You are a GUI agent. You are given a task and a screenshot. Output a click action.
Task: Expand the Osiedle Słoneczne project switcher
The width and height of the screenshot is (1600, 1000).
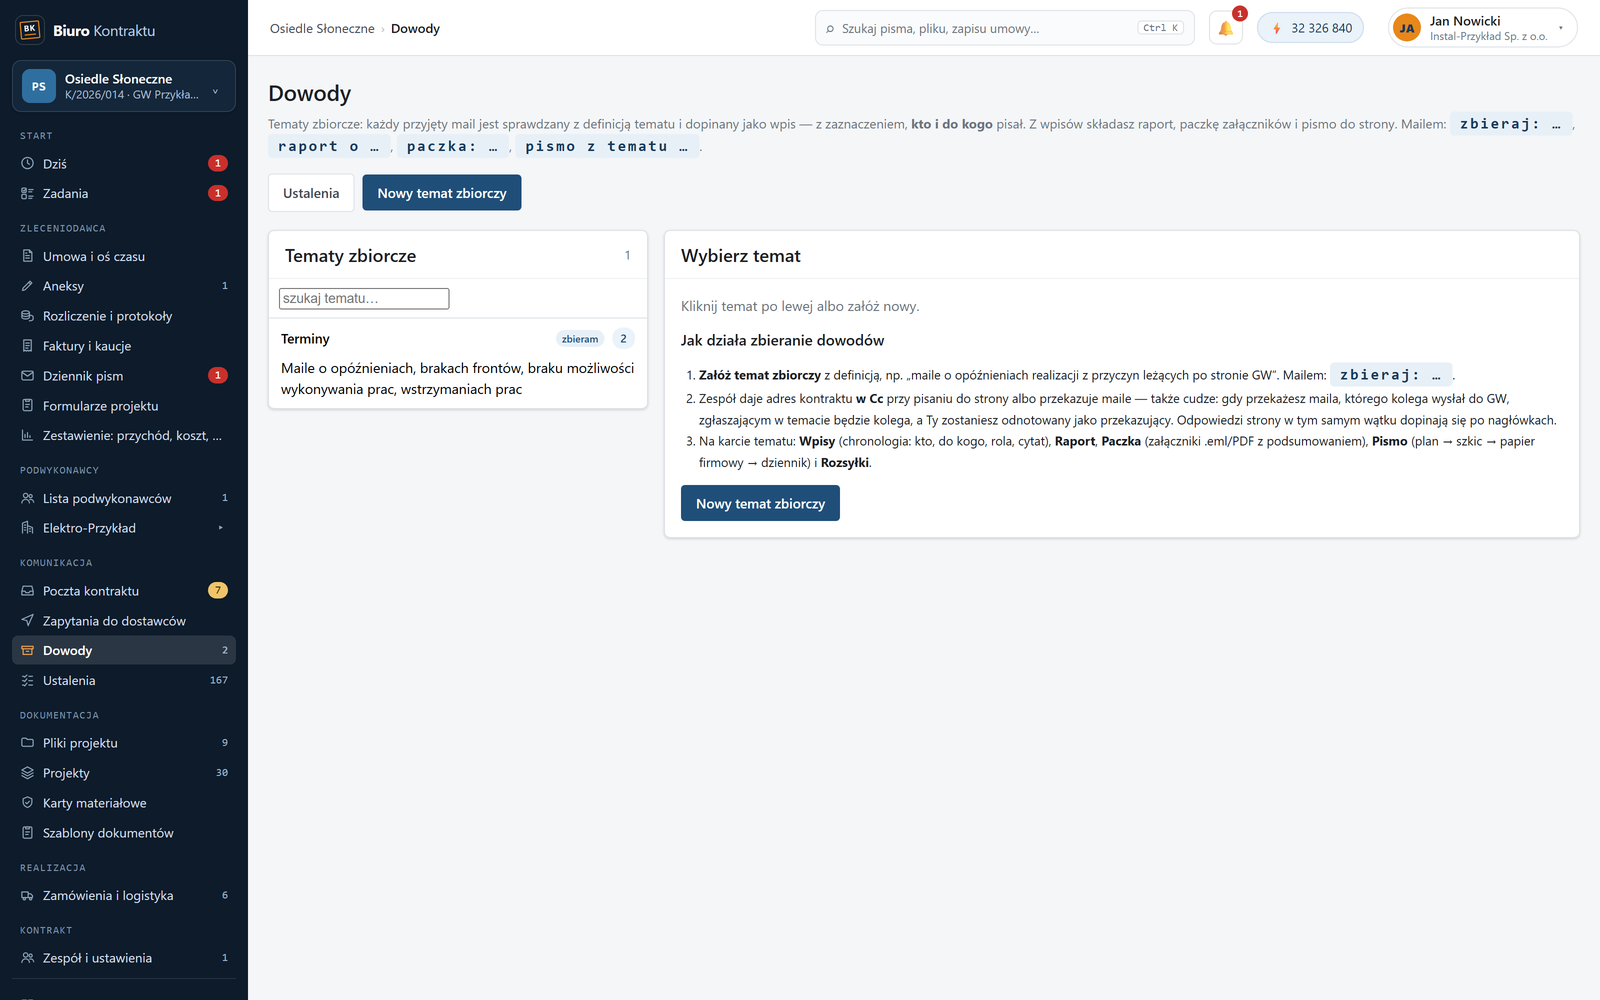pos(124,86)
